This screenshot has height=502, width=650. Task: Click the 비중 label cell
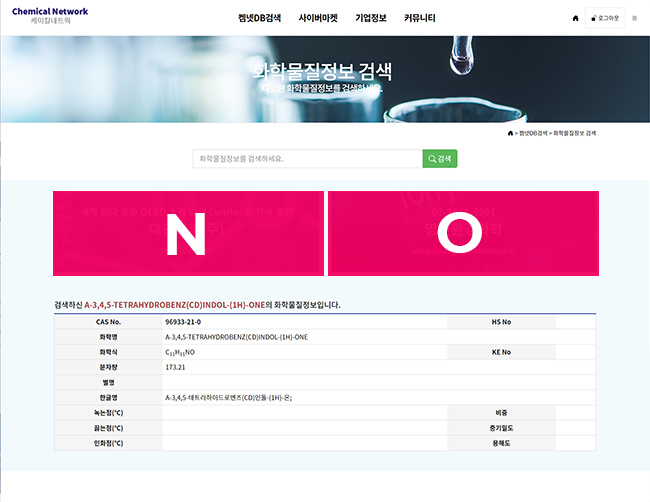pyautogui.click(x=501, y=413)
